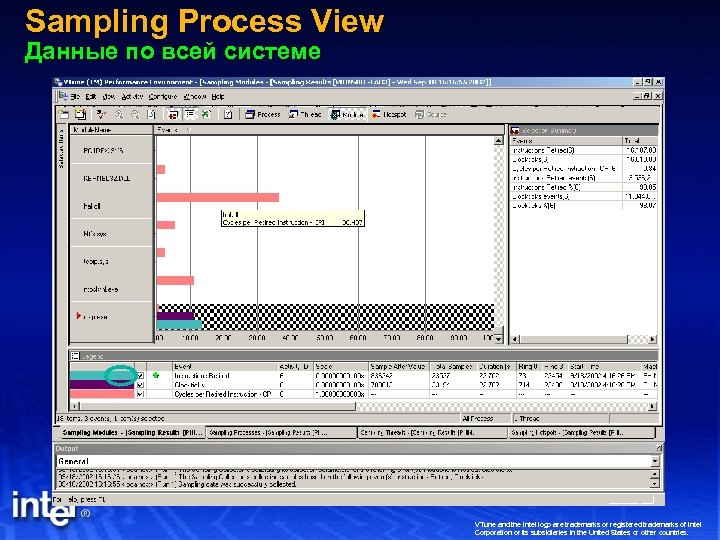Select the Sampling Hotspots bottom tab

pos(581,433)
